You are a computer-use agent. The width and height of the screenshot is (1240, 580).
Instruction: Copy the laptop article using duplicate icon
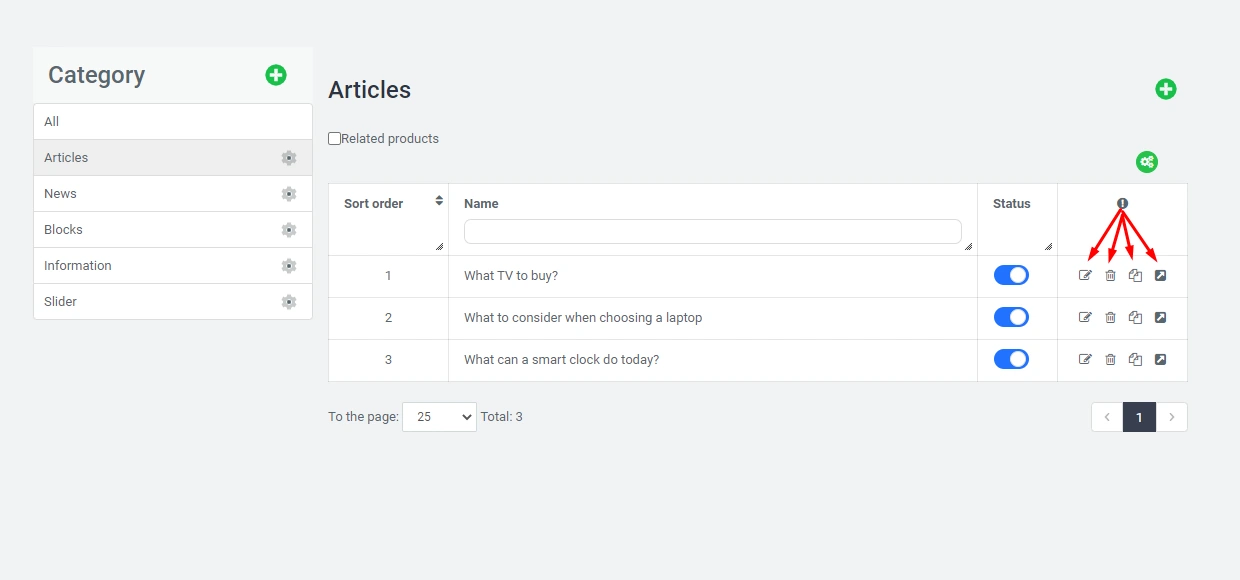(x=1135, y=318)
